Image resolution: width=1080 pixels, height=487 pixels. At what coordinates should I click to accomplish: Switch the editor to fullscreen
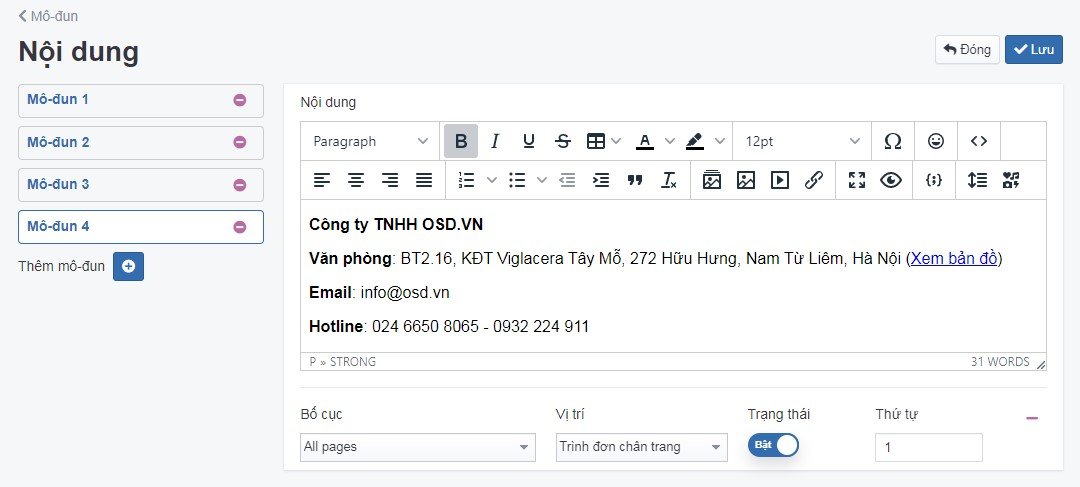tap(856, 180)
